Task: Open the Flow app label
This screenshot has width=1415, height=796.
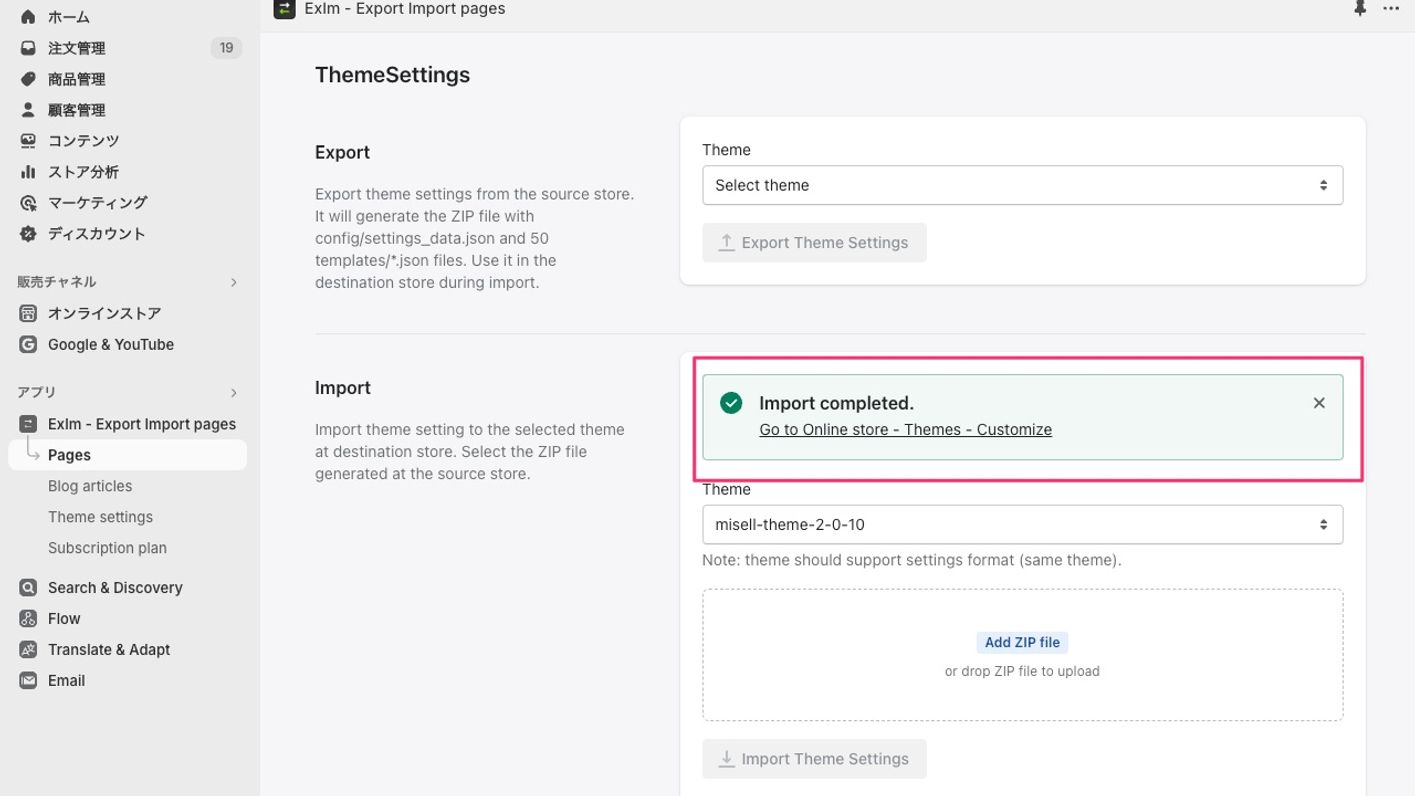Action: coord(64,619)
